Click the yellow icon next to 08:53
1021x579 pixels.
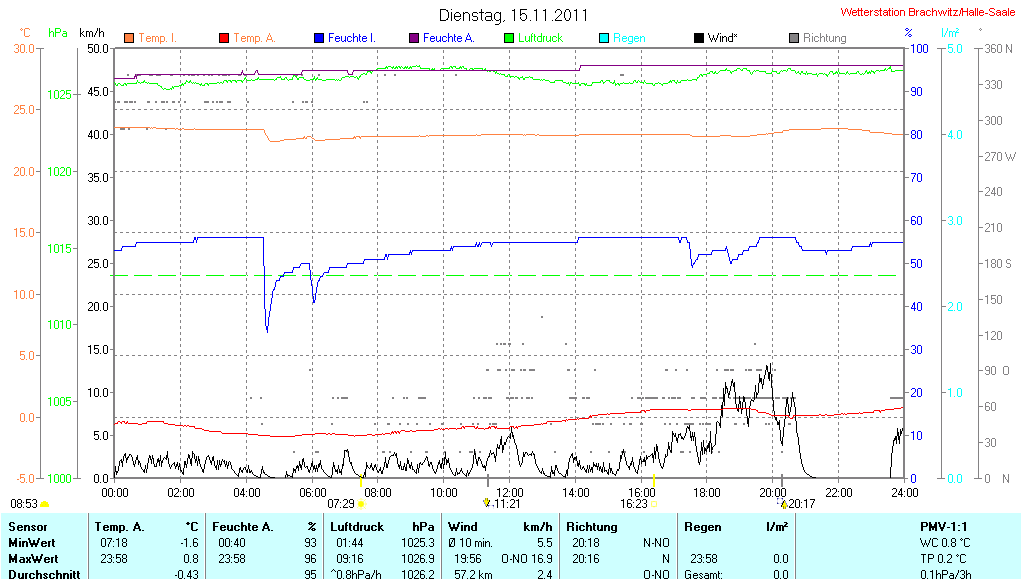coord(44,504)
